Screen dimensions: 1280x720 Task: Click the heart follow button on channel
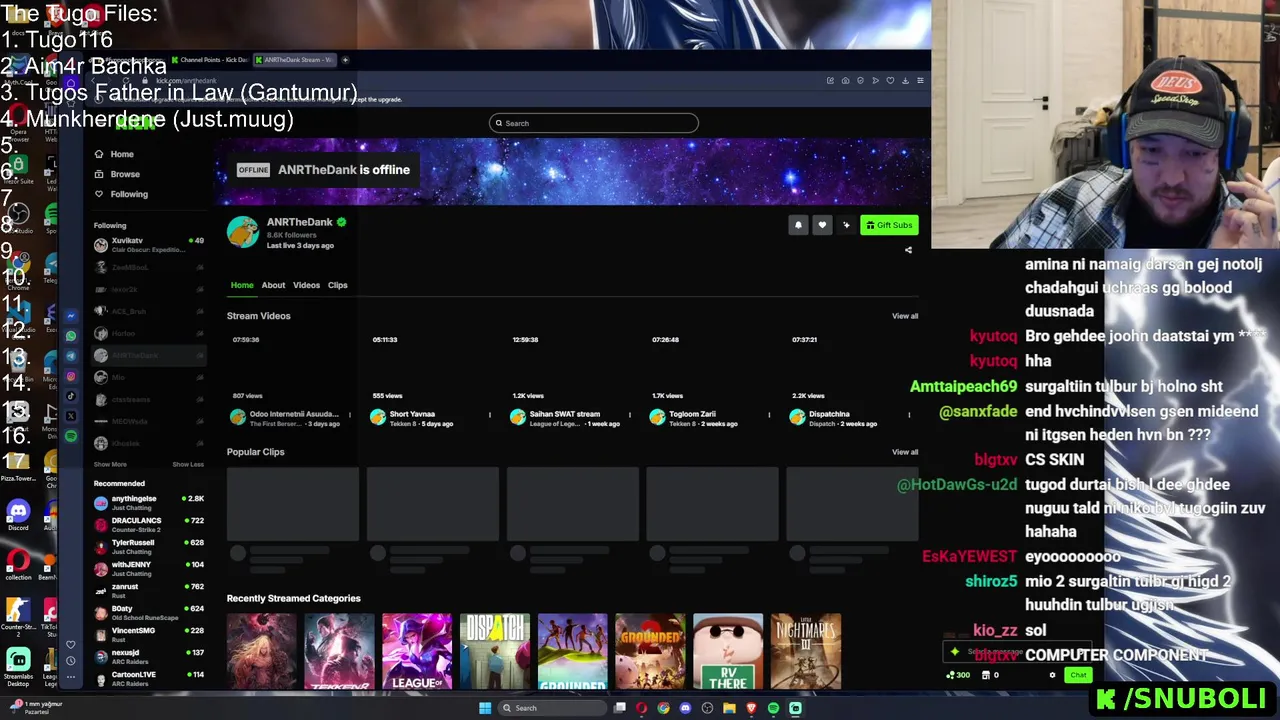pos(822,225)
